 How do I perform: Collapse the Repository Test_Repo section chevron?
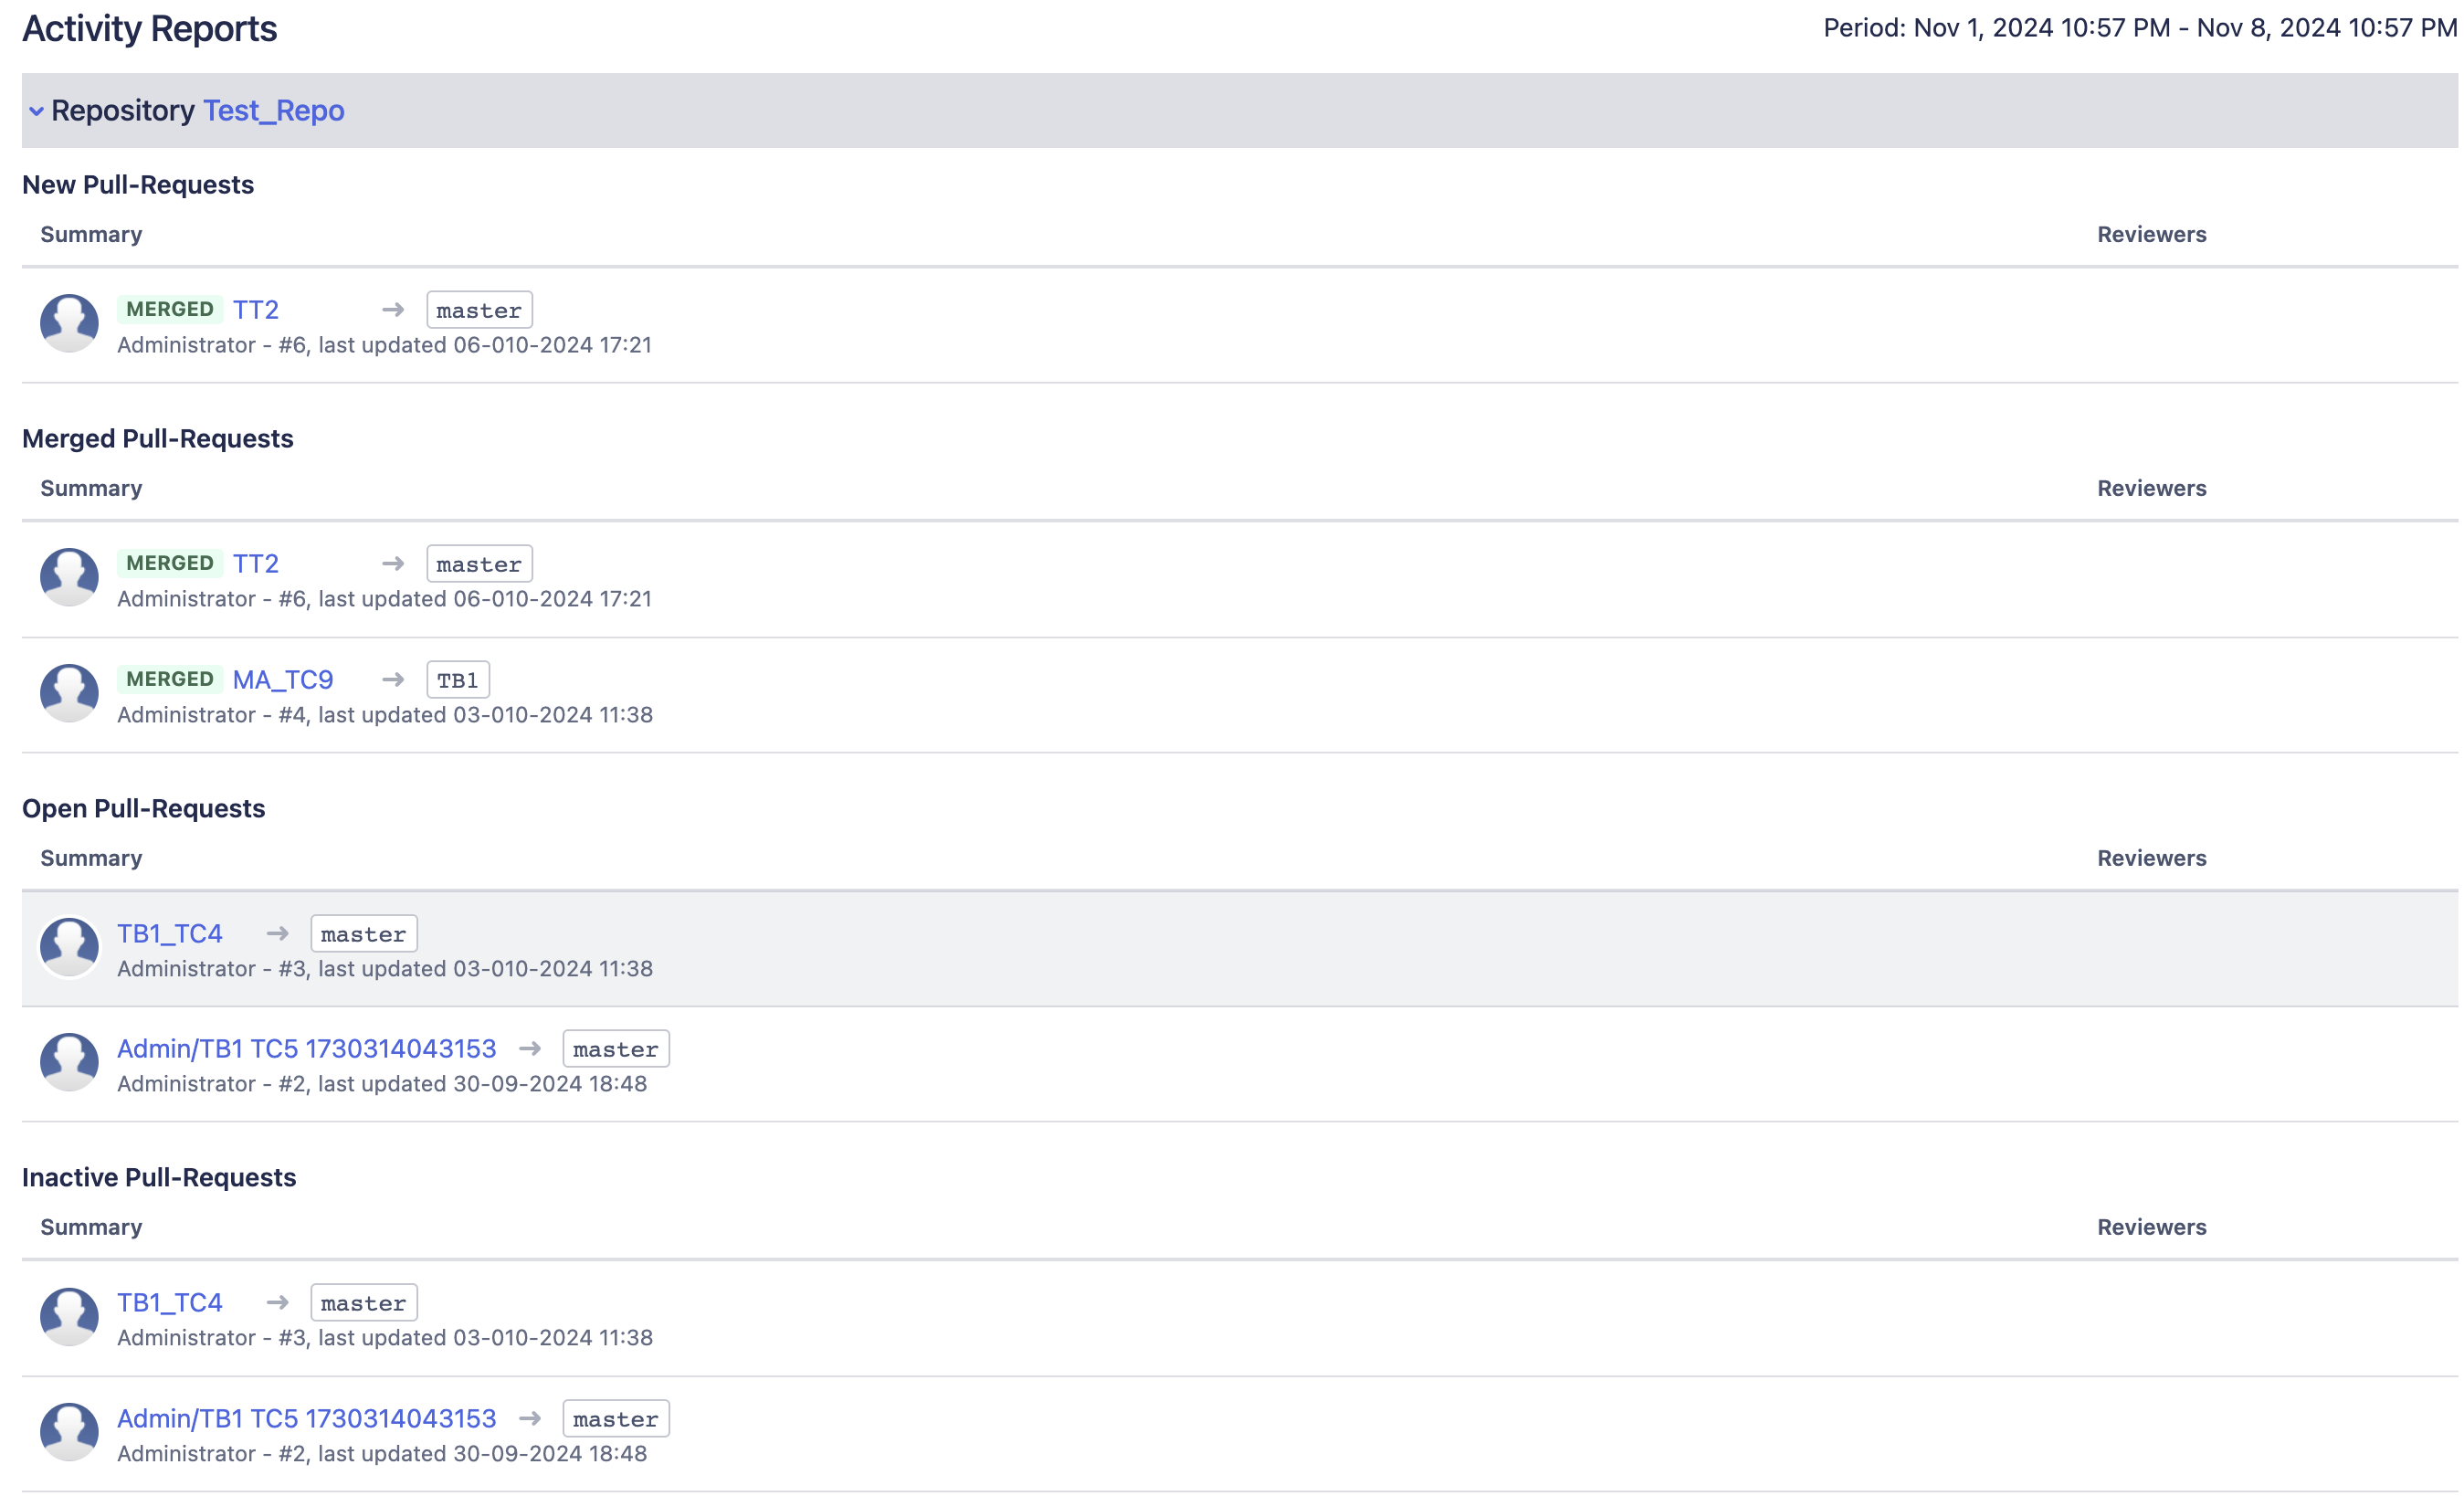pos(36,111)
